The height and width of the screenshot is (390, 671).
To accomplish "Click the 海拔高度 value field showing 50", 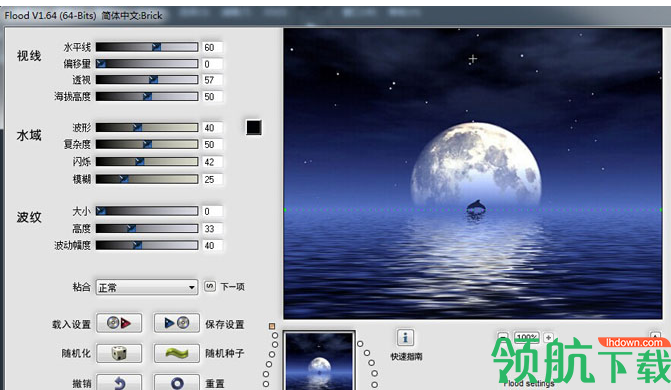I will [x=212, y=97].
